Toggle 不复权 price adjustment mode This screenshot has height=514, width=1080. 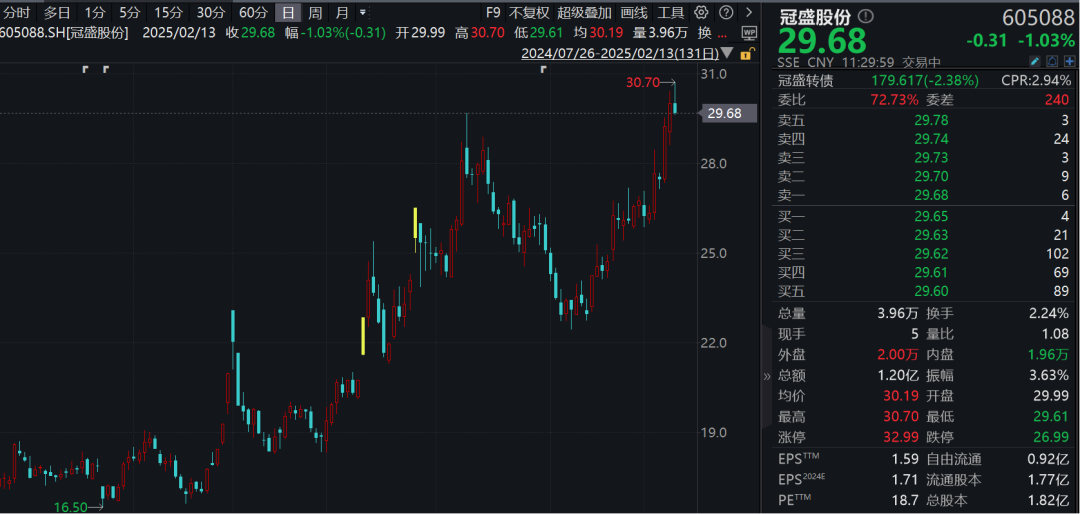point(529,13)
